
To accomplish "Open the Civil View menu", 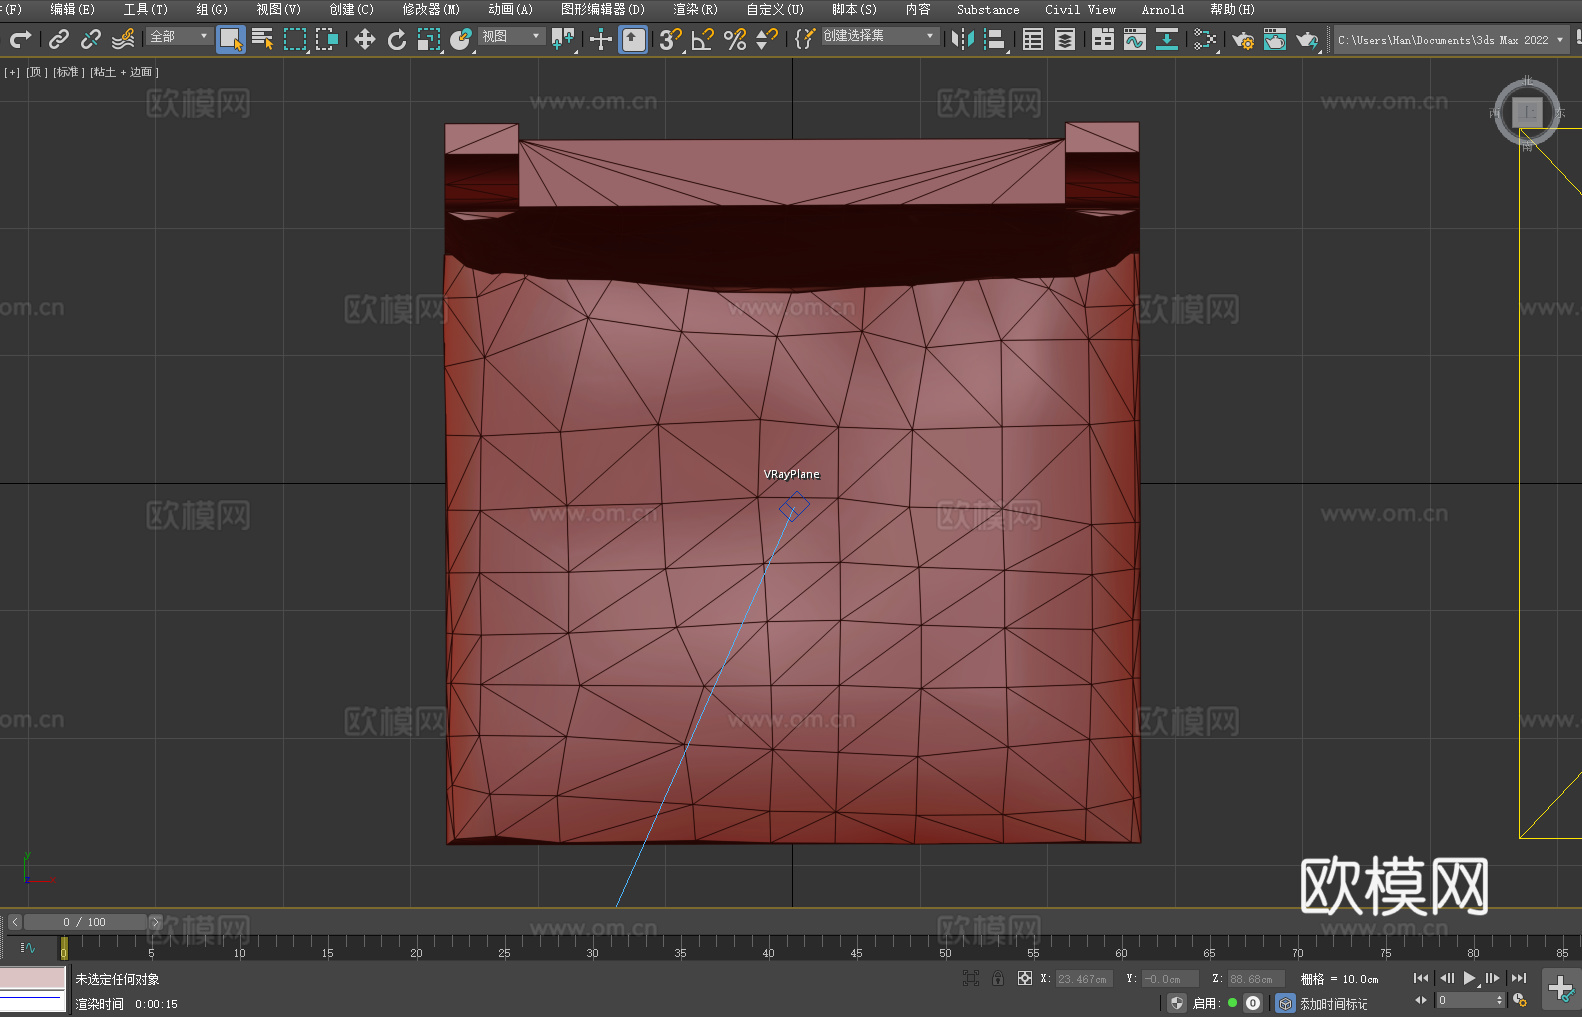I will tap(1080, 9).
